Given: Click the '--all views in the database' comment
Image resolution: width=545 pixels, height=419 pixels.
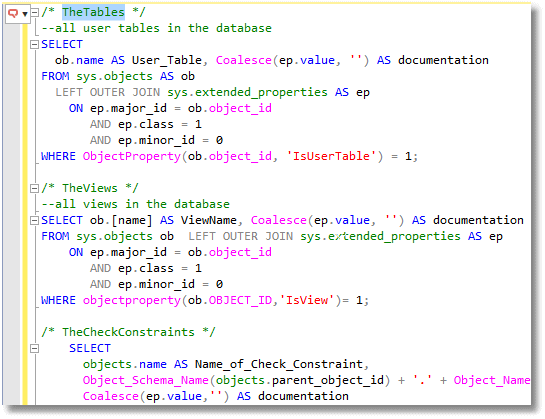Looking at the screenshot, I should tap(136, 204).
